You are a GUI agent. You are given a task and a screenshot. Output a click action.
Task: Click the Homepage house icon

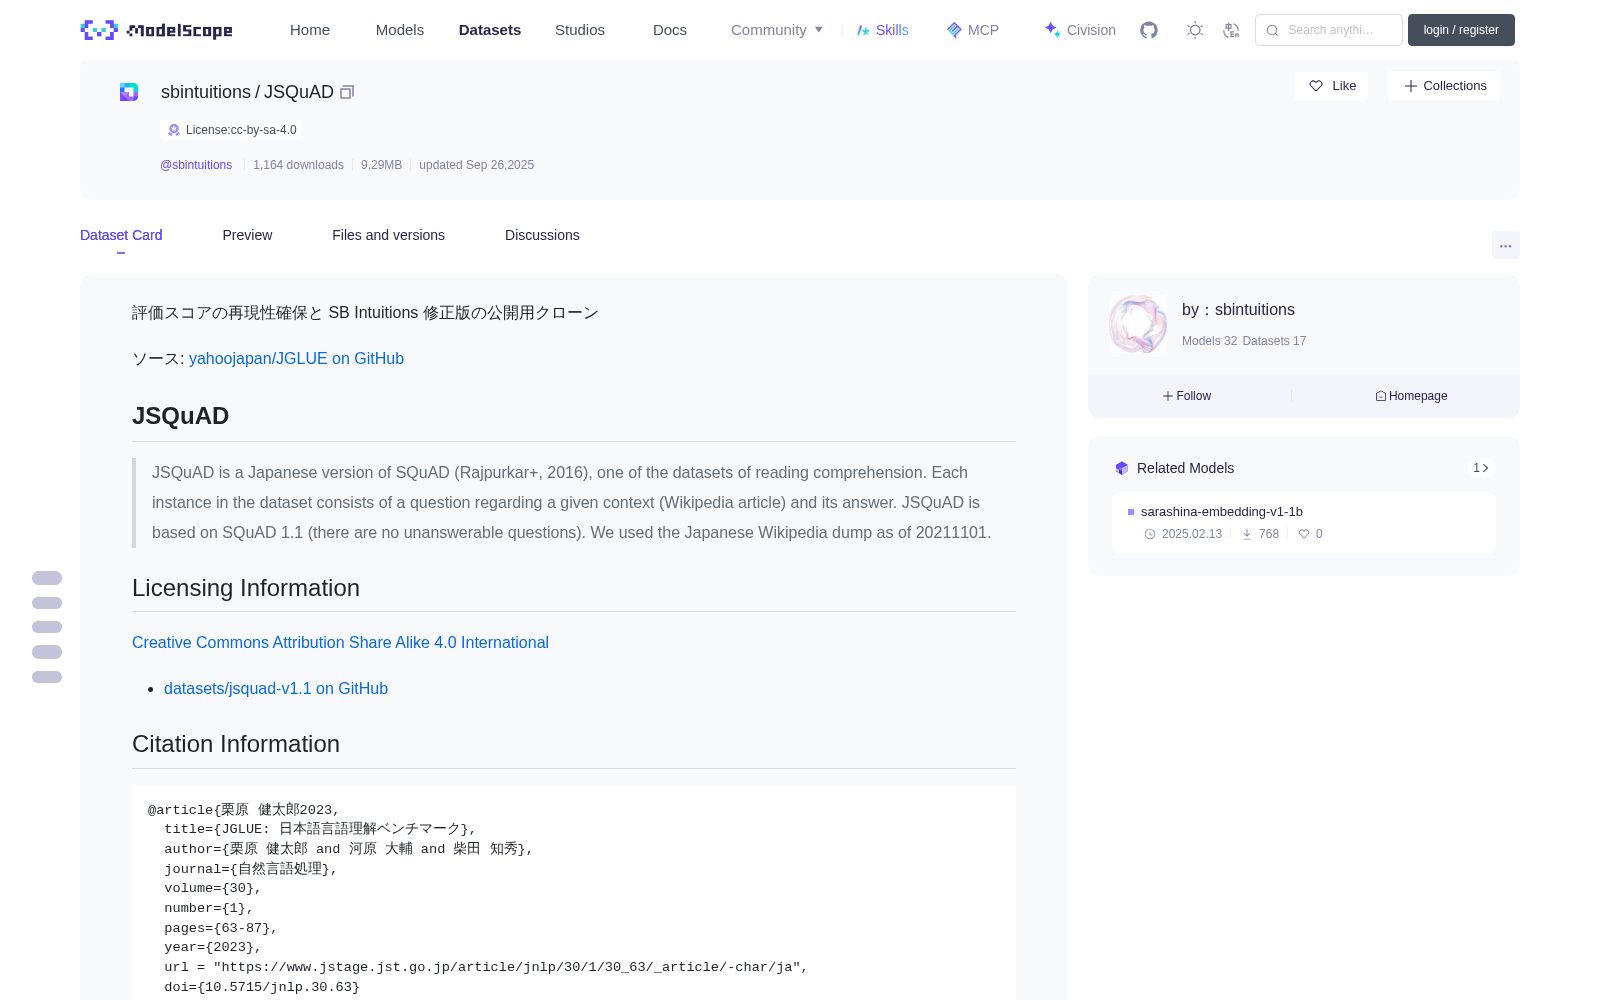click(x=1381, y=396)
